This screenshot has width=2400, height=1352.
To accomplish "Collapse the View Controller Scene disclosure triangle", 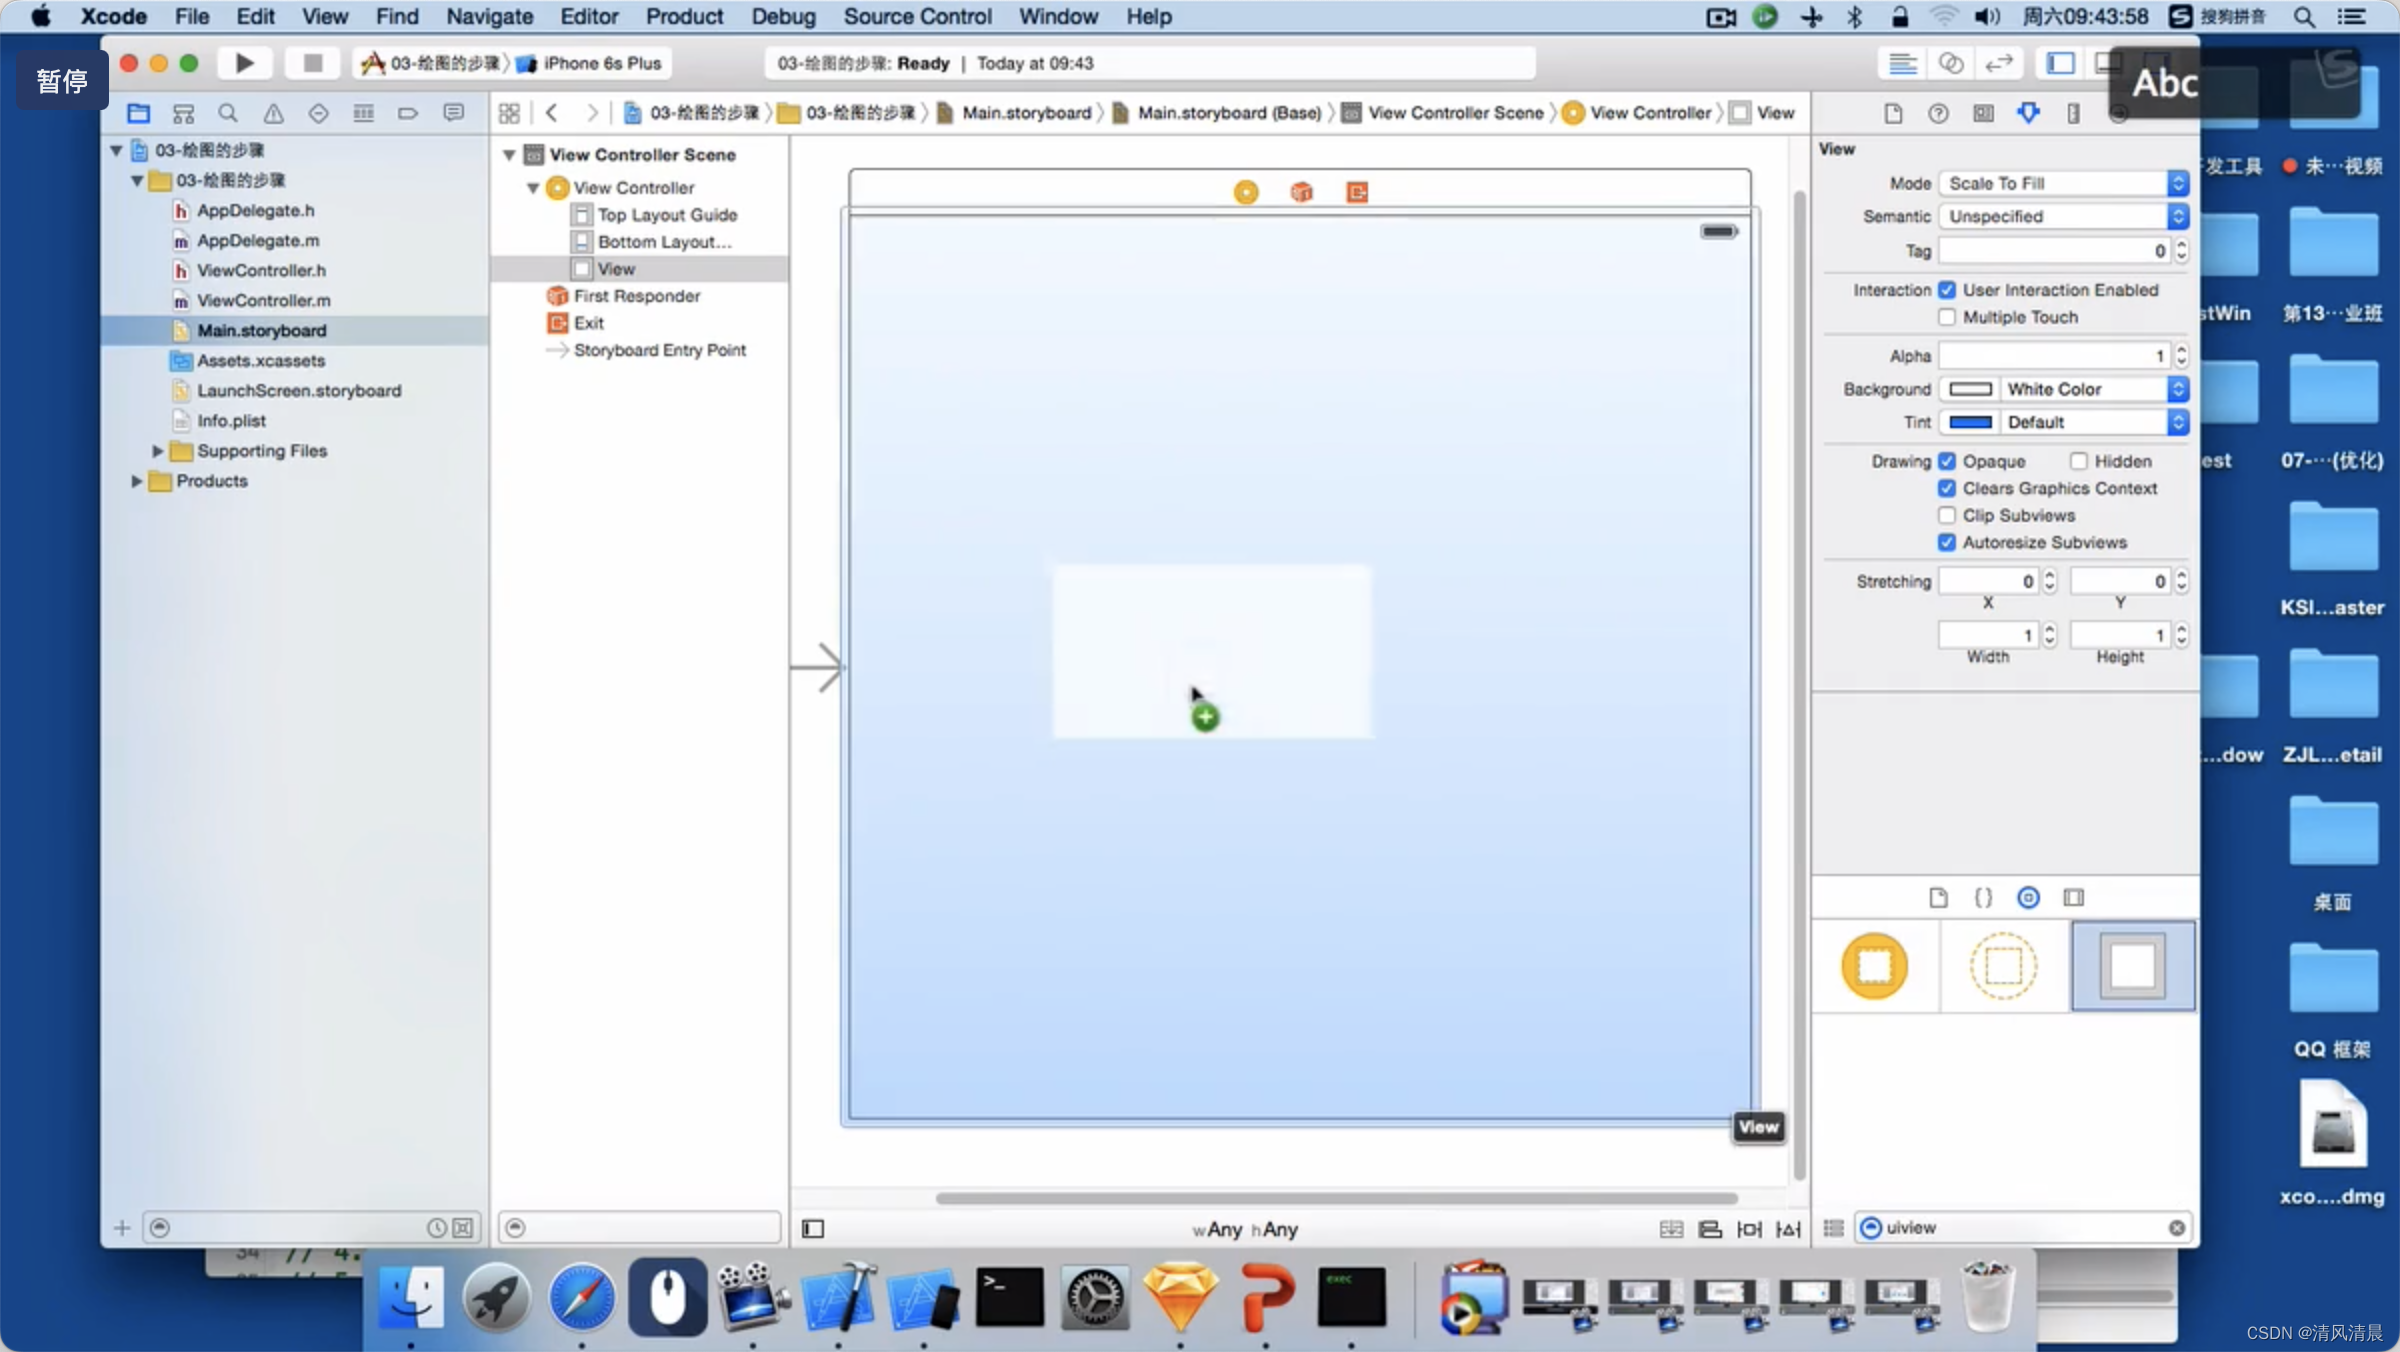I will pyautogui.click(x=509, y=155).
